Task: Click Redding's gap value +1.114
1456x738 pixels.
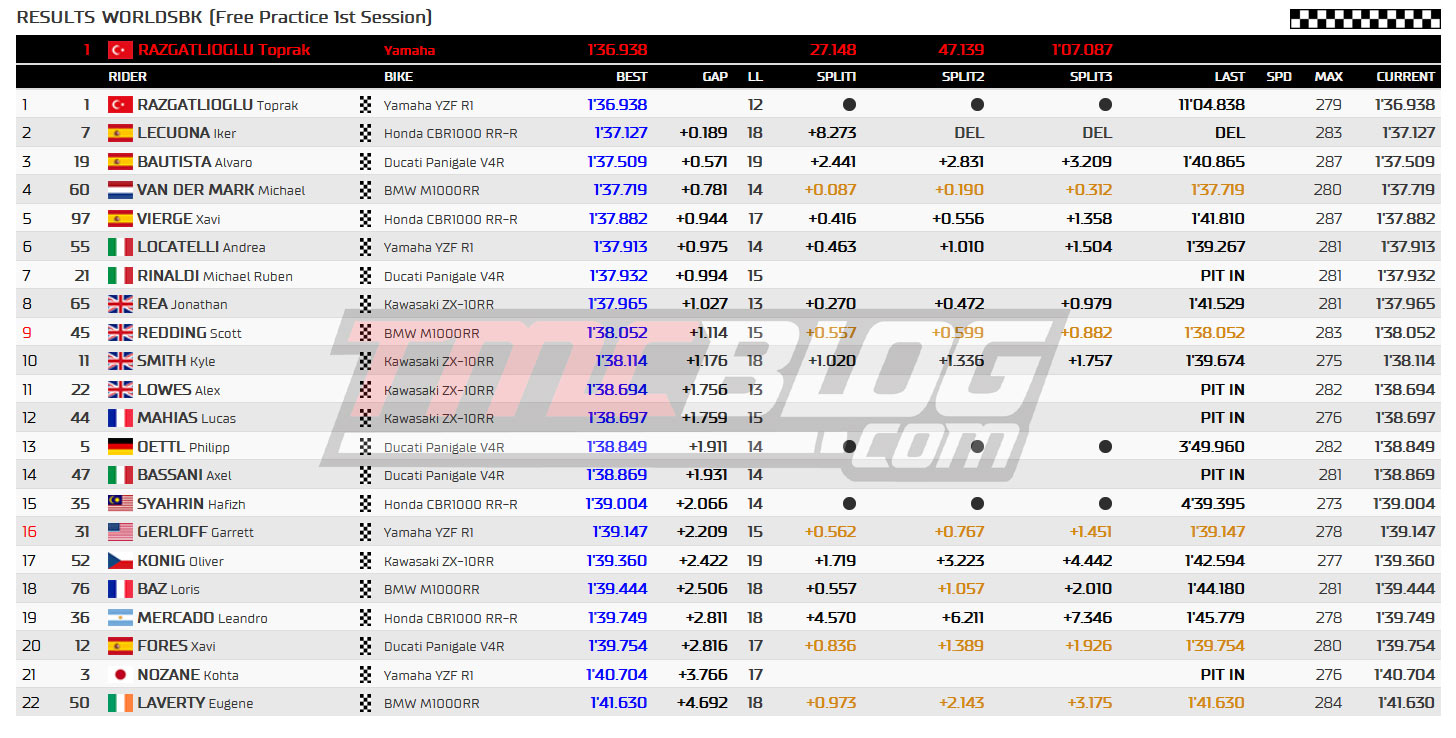Action: (708, 333)
